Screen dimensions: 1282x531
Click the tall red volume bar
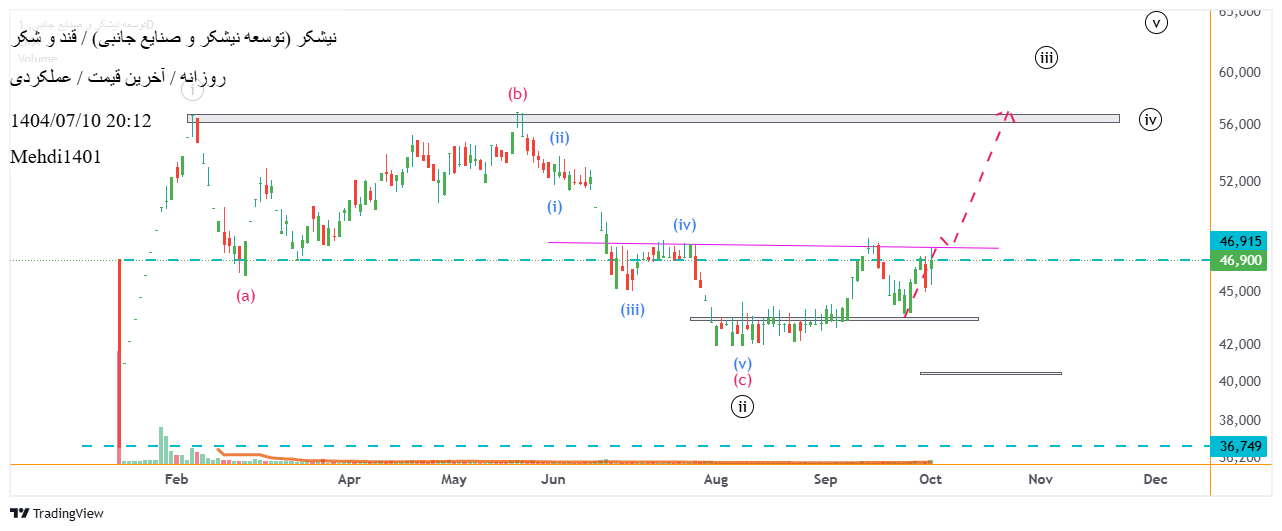tap(119, 360)
